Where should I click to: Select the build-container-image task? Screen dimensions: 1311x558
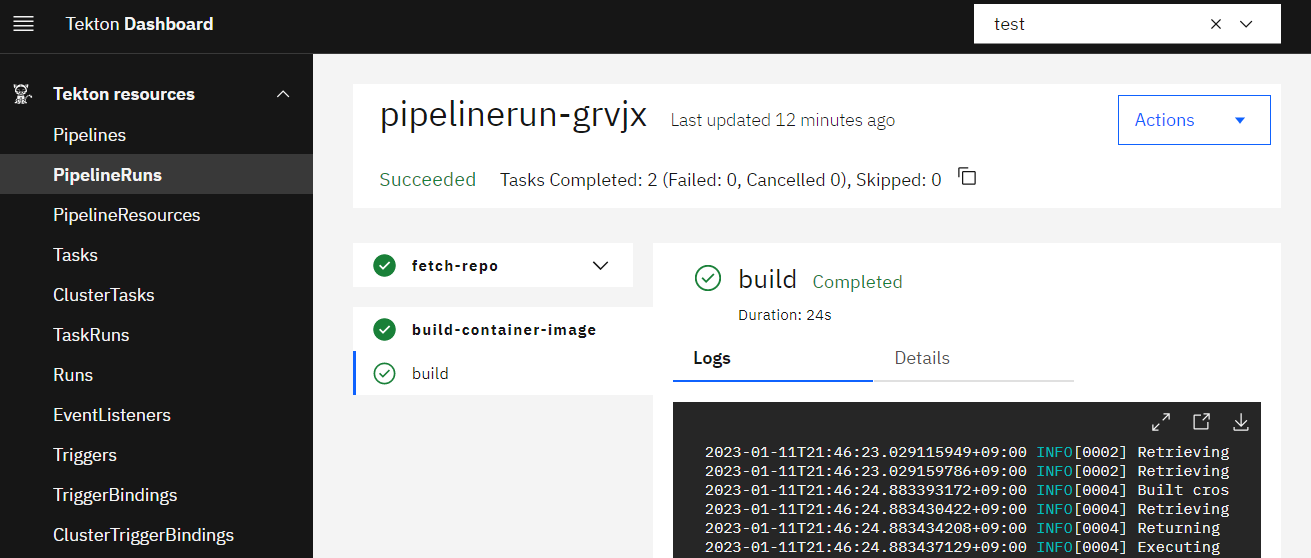(503, 330)
